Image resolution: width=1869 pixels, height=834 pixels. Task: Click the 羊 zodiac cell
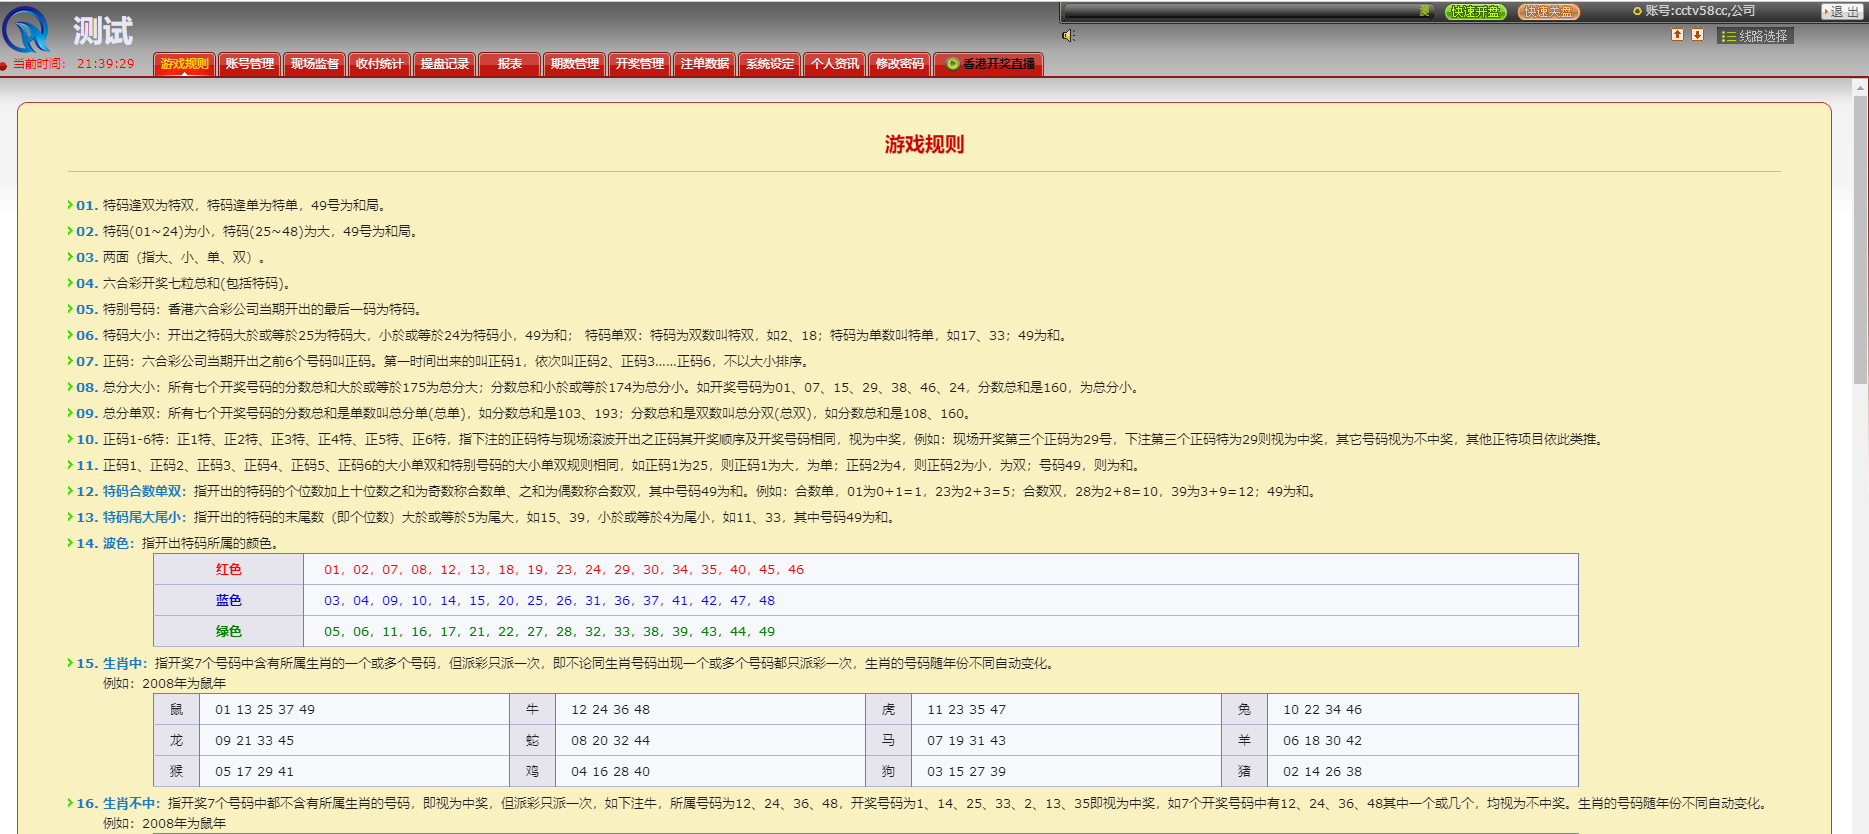pyautogui.click(x=1244, y=740)
